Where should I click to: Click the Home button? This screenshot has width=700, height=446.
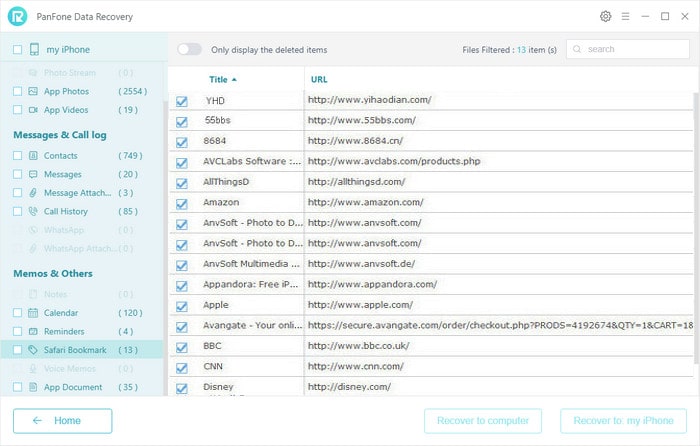click(x=62, y=421)
